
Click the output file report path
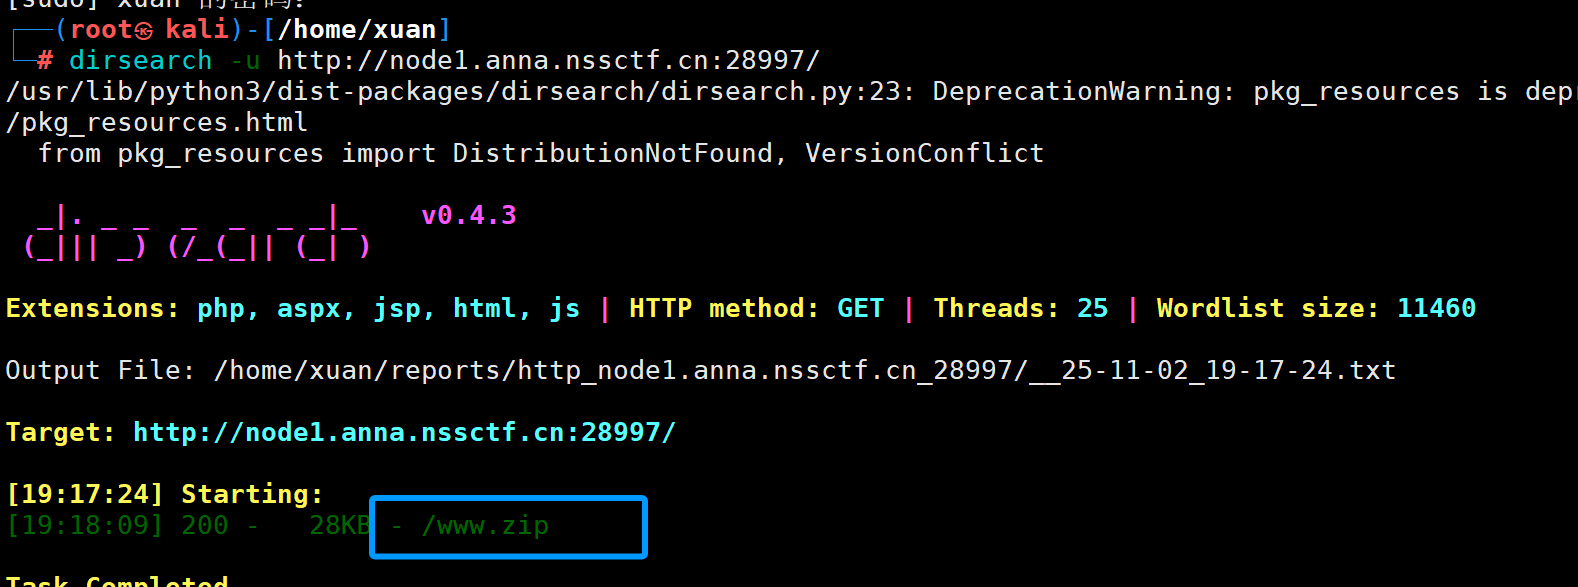pos(804,370)
